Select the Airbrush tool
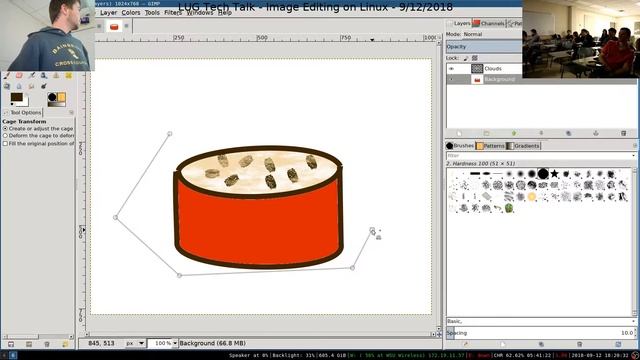 pos(31,76)
